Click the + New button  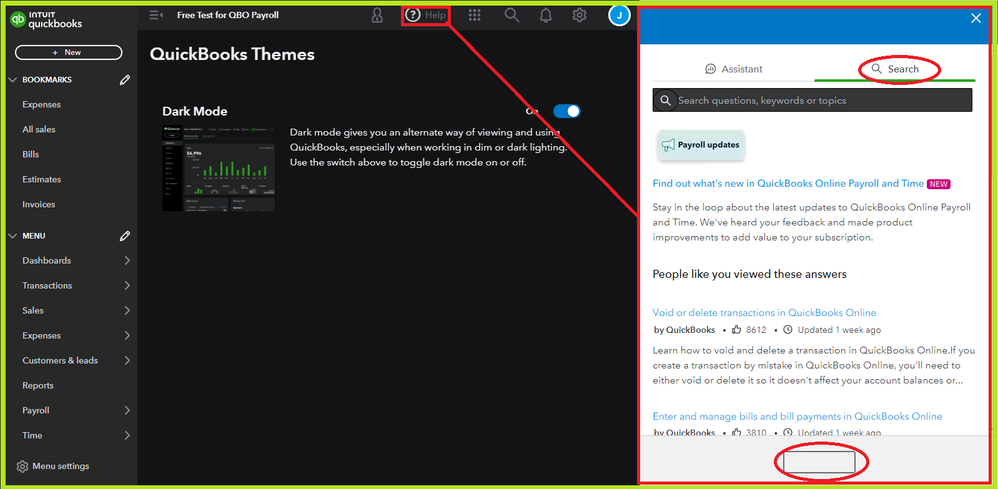(69, 52)
